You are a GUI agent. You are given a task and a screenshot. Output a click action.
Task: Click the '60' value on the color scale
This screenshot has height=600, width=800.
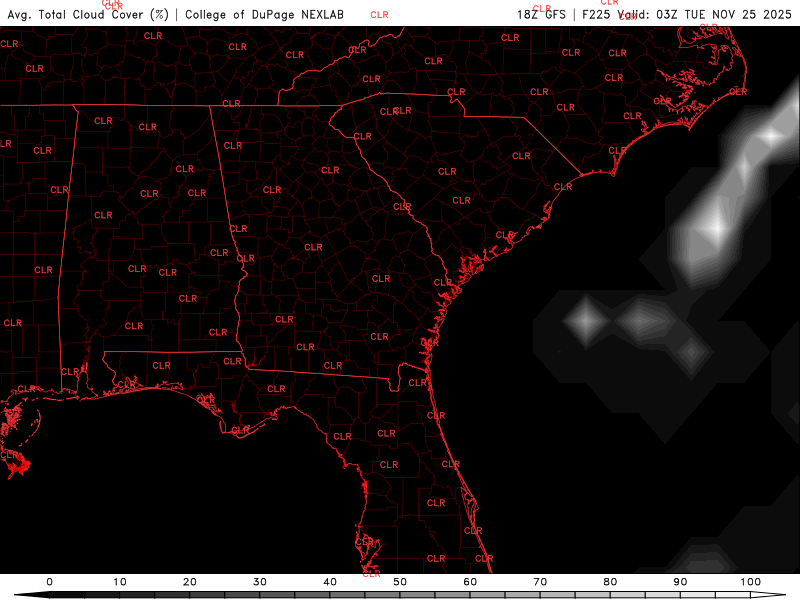470,582
